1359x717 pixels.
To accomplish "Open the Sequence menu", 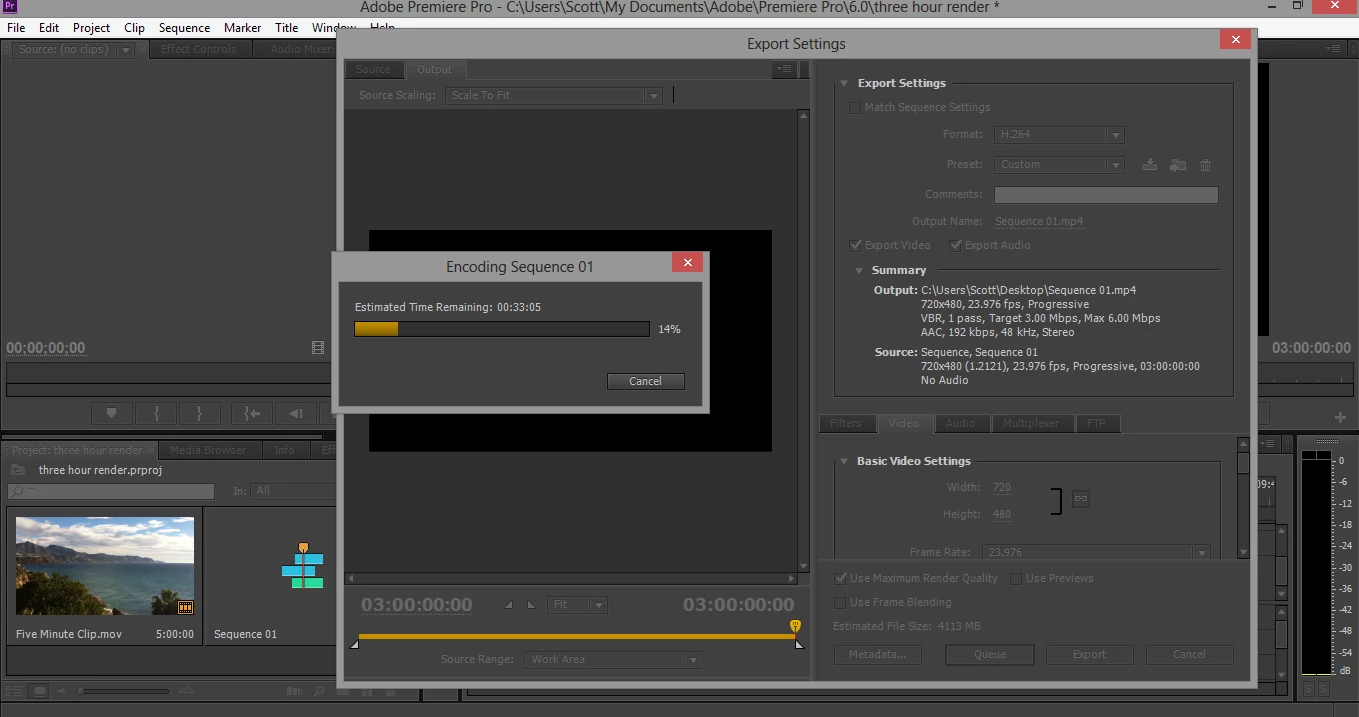I will click(x=184, y=28).
